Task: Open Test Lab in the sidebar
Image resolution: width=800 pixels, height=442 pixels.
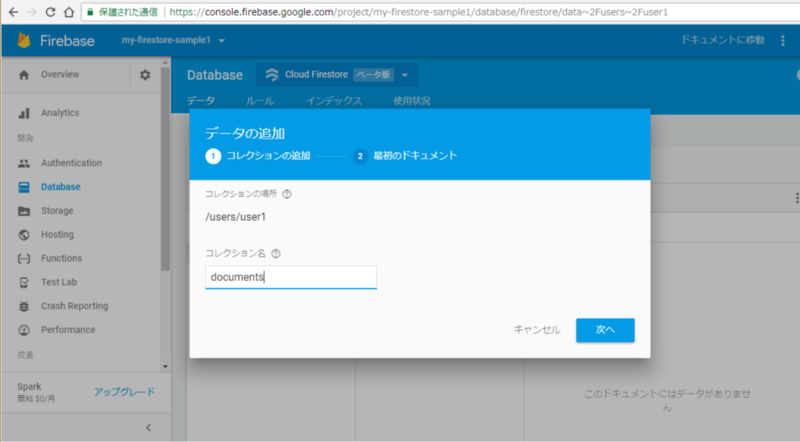Action: (x=59, y=282)
